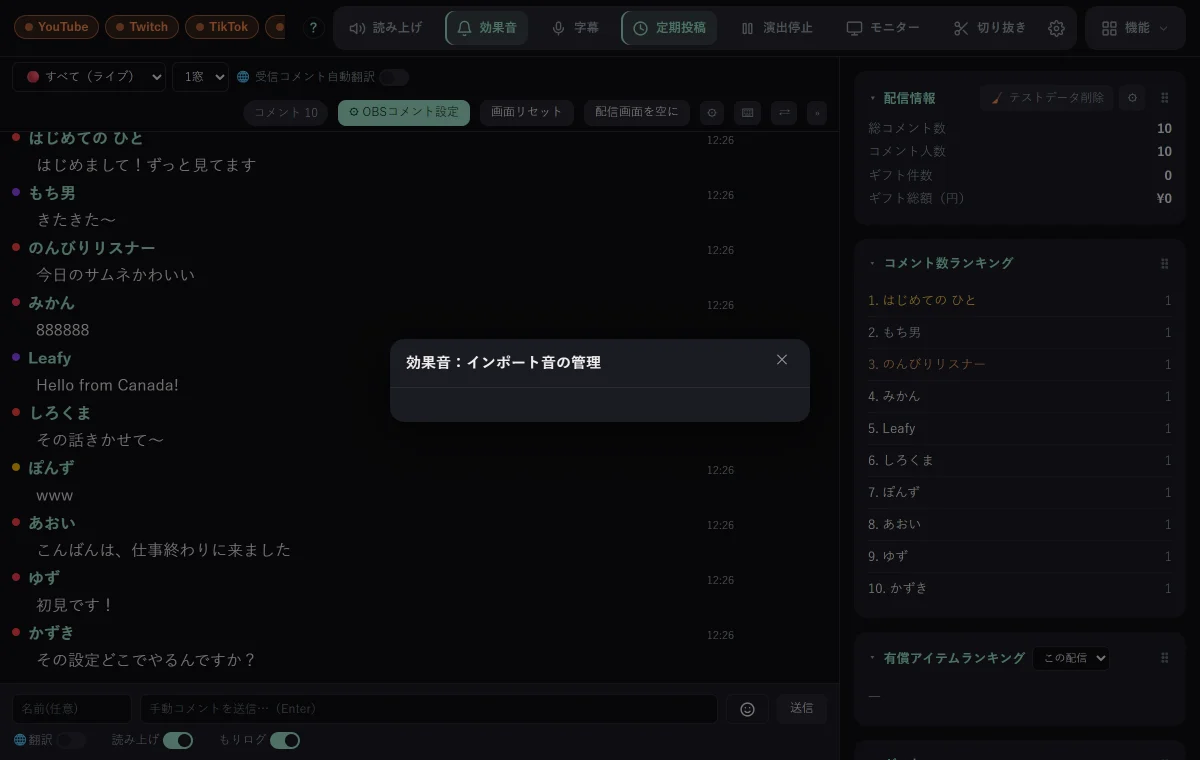Click ranking row '1. はじめての ひと'

(1019, 300)
